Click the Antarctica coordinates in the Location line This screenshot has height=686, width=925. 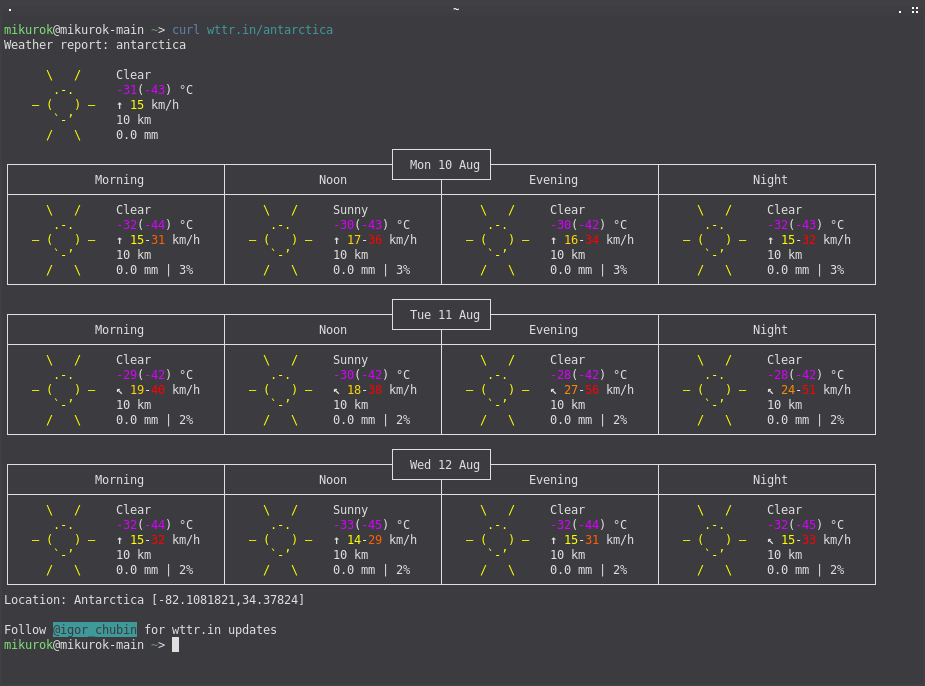coord(228,600)
